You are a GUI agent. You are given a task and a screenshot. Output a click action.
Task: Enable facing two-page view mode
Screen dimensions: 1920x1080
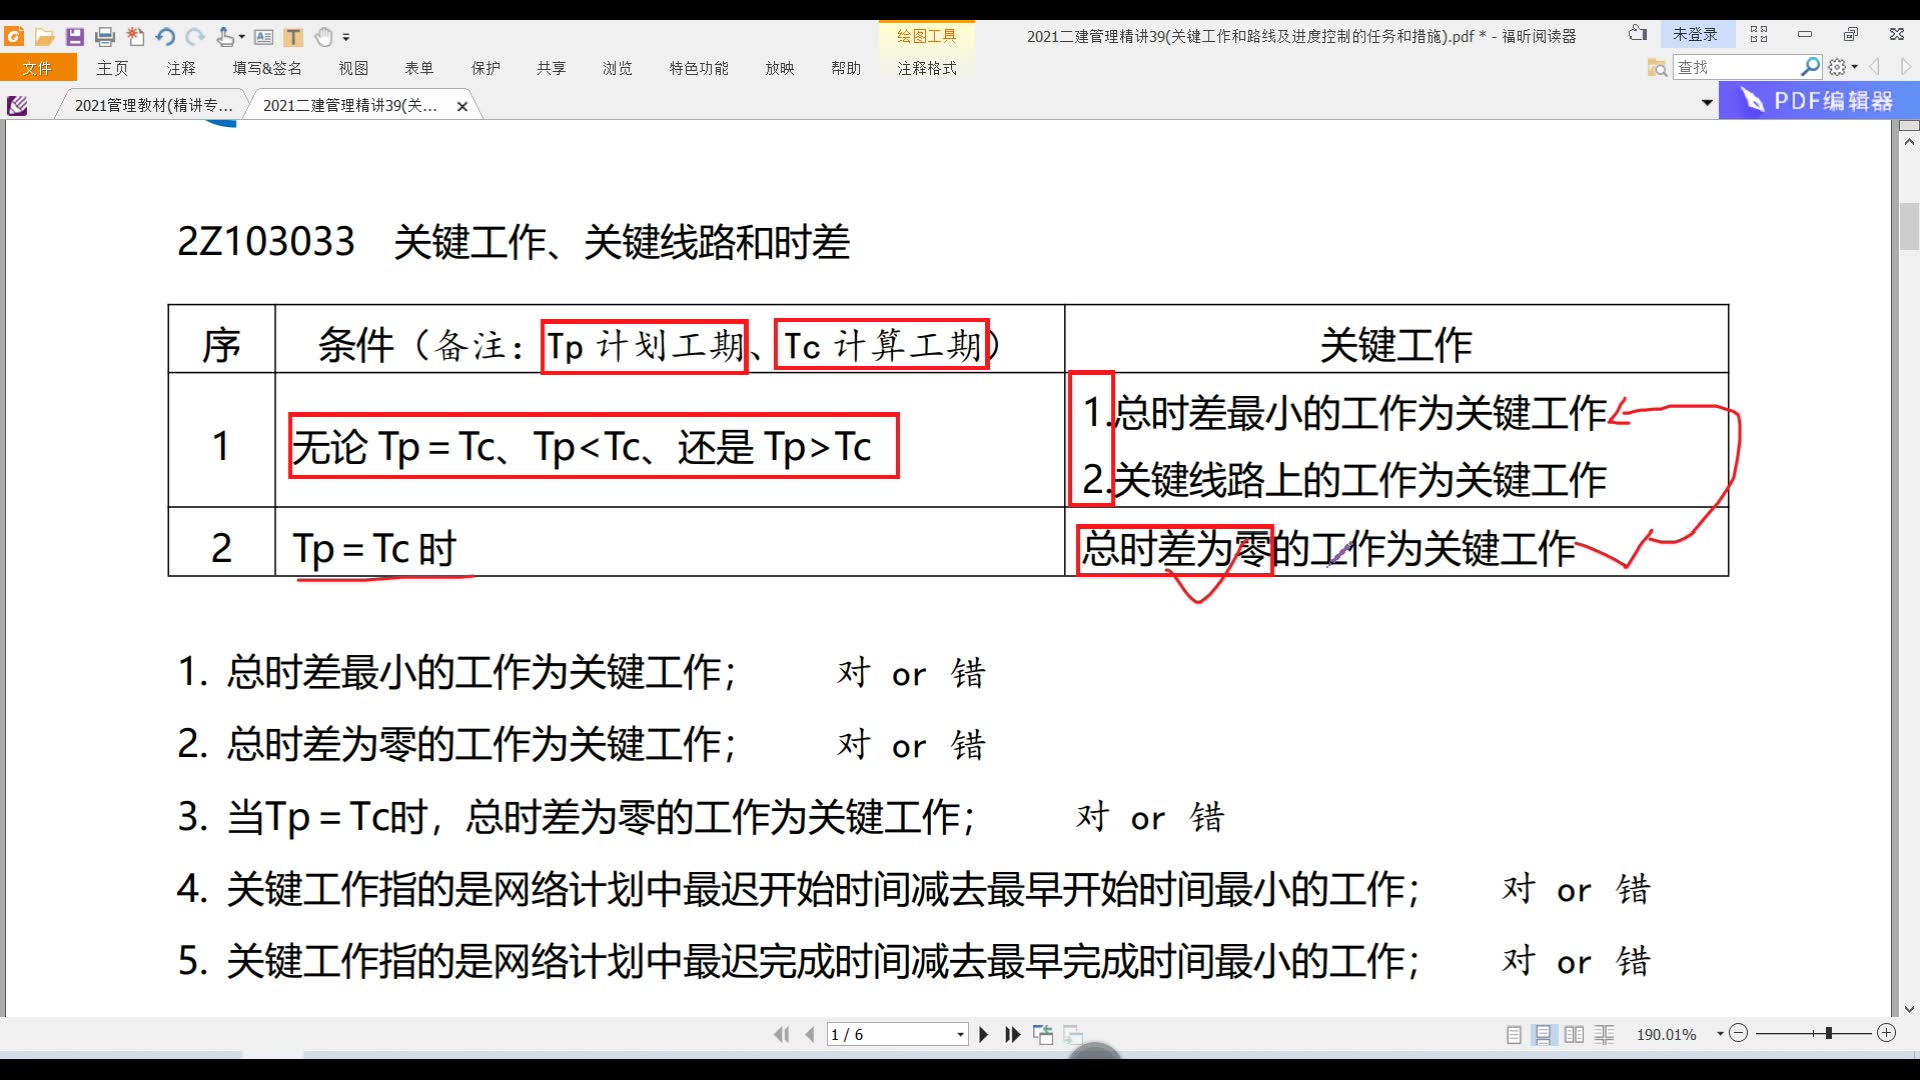1574,1034
